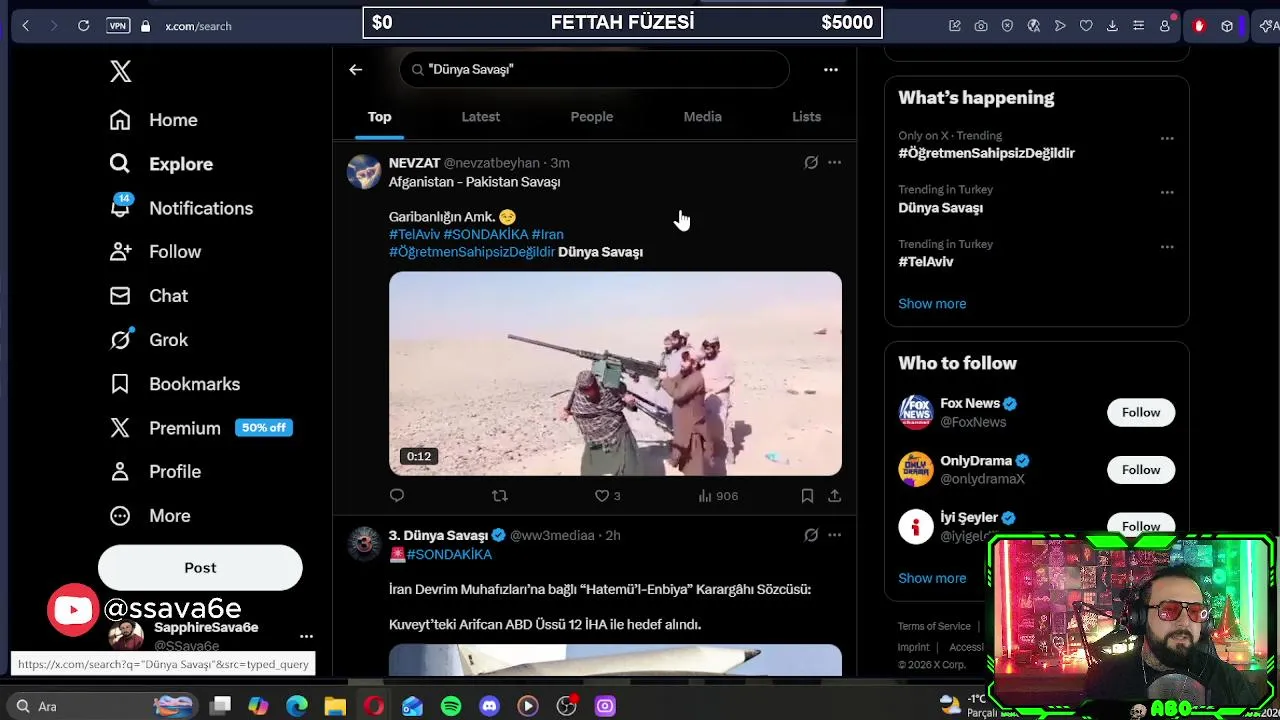Viewport: 1280px width, 720px height.
Task: Open Terms of Service footer link
Action: pos(934,626)
